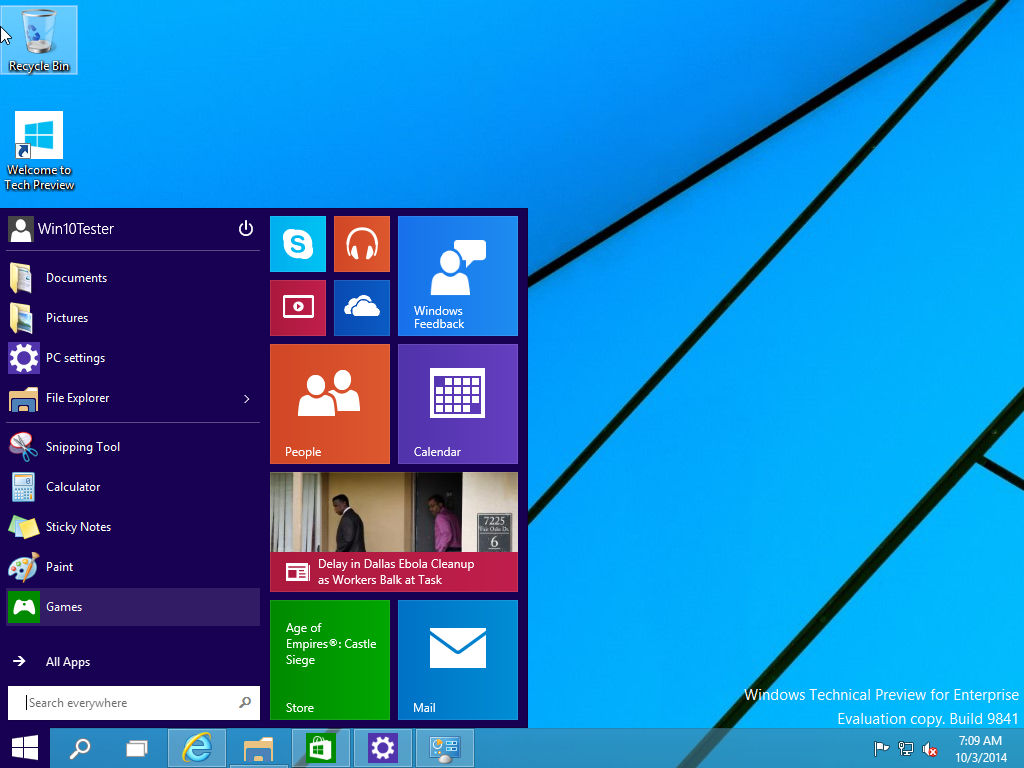This screenshot has height=768, width=1024.
Task: Open the Skype tile
Action: [297, 243]
